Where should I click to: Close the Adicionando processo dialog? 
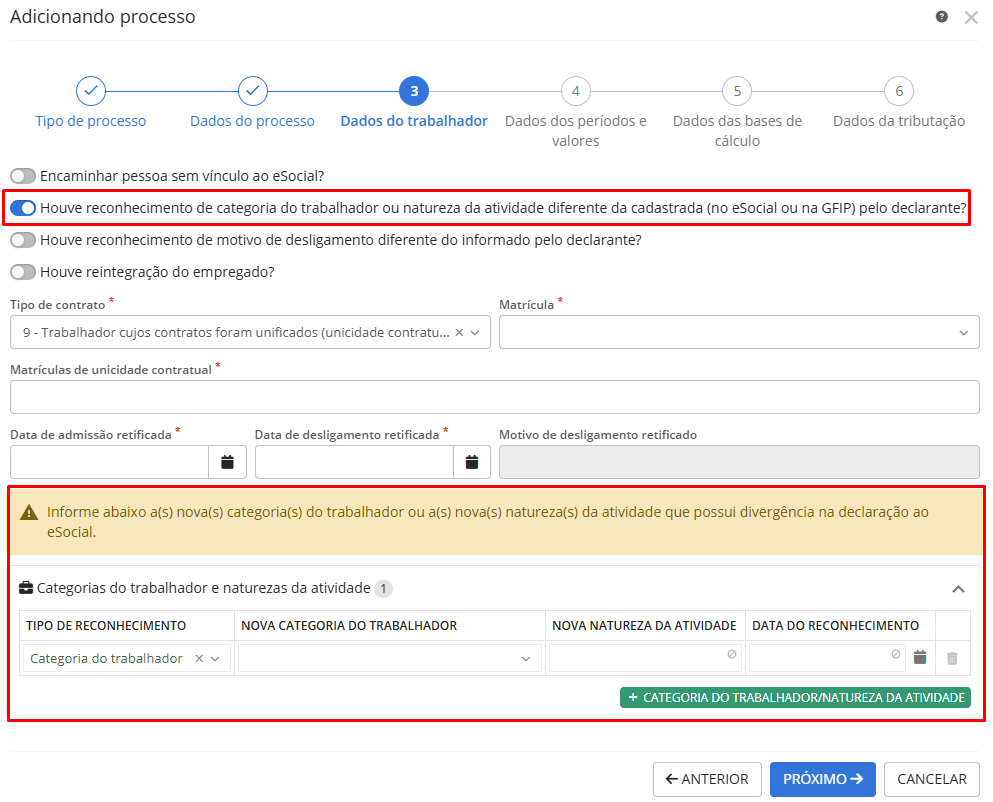coord(970,18)
